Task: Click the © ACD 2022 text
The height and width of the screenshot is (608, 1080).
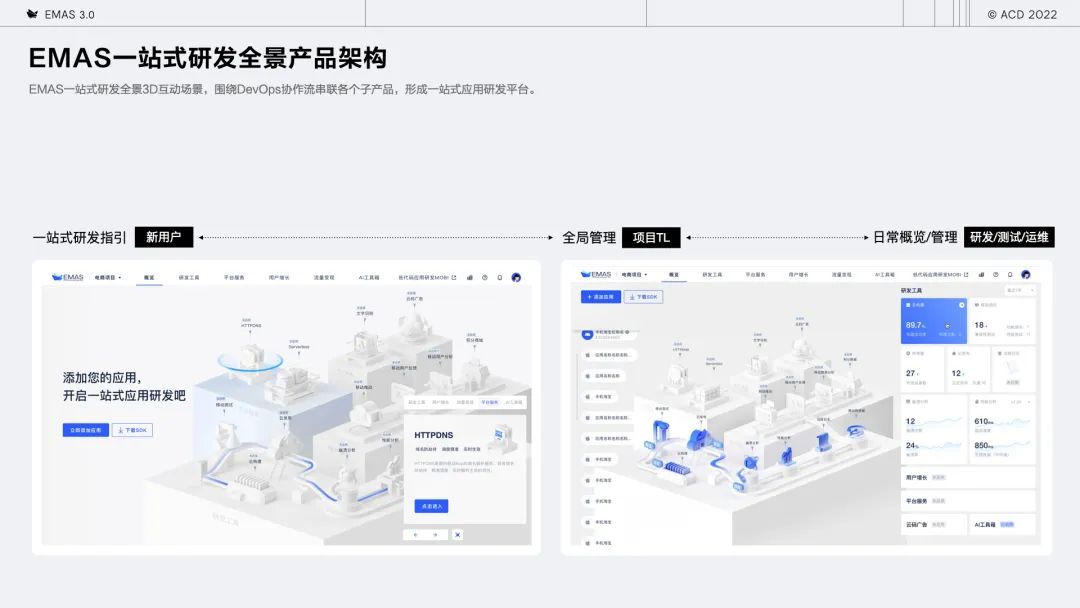Action: point(1022,14)
